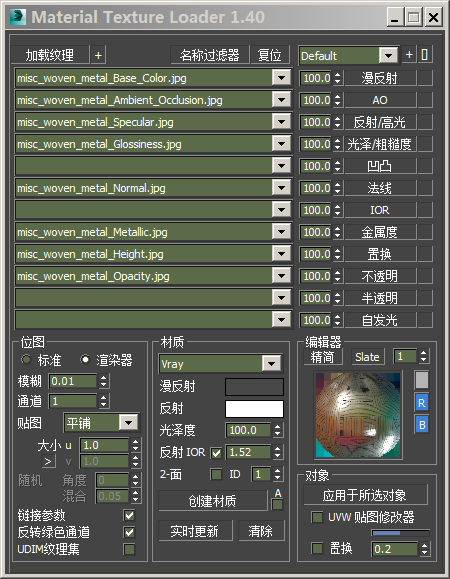Image resolution: width=450 pixels, height=579 pixels.
Task: Switch to the 精简 editor mode
Action: click(x=323, y=357)
